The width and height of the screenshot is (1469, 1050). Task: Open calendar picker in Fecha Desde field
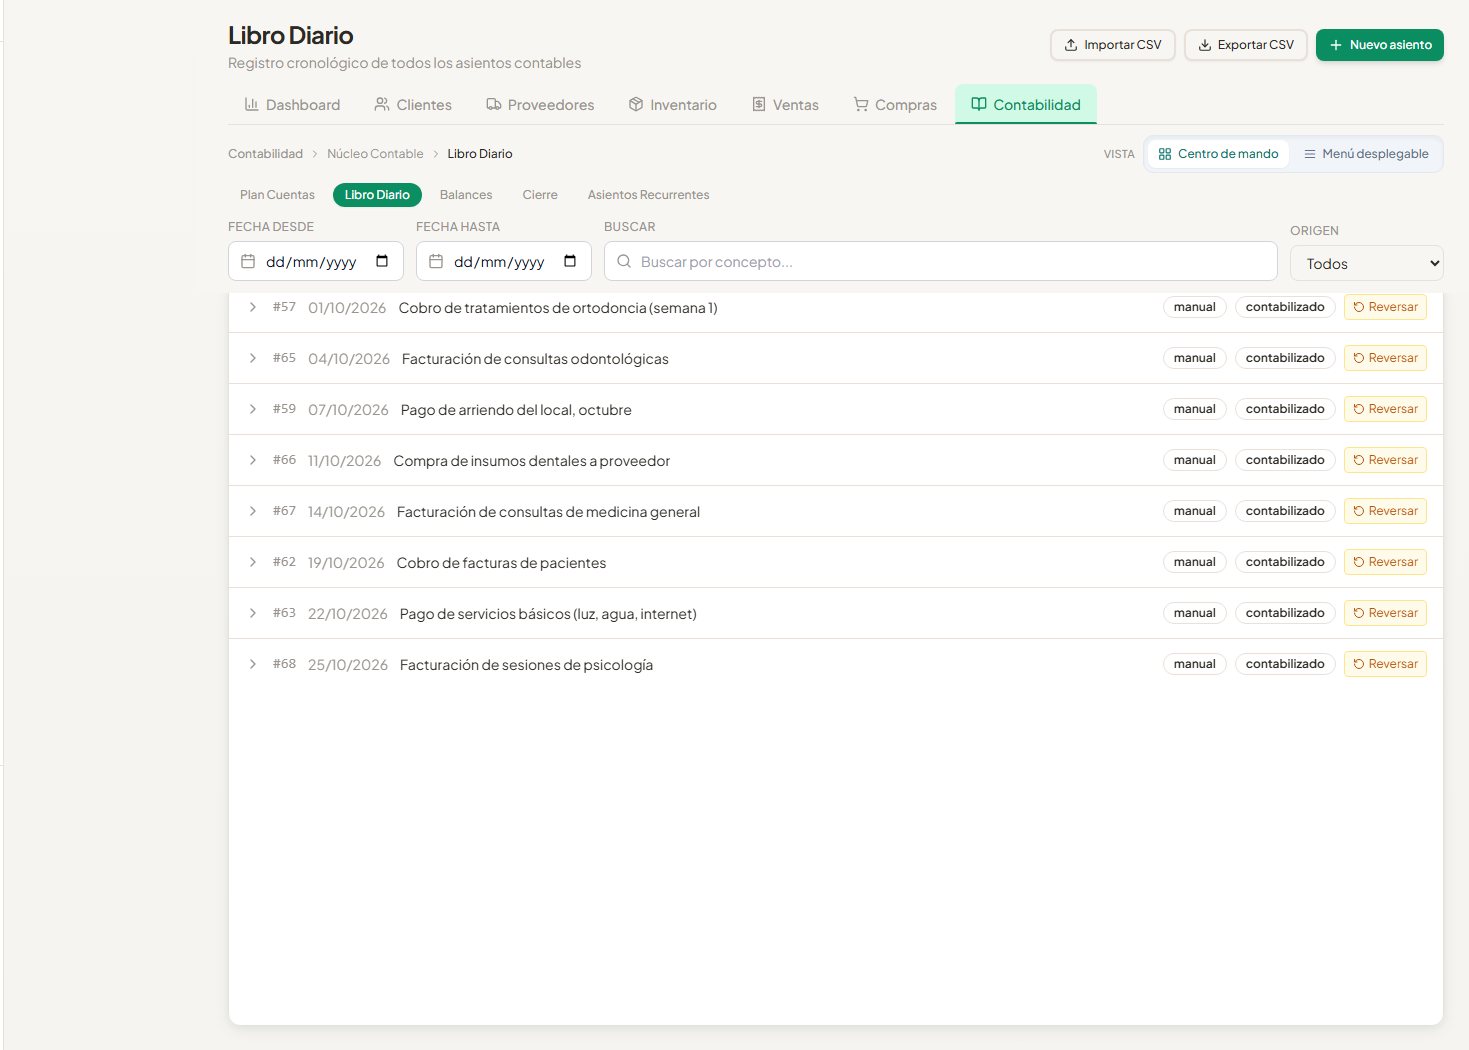point(382,262)
